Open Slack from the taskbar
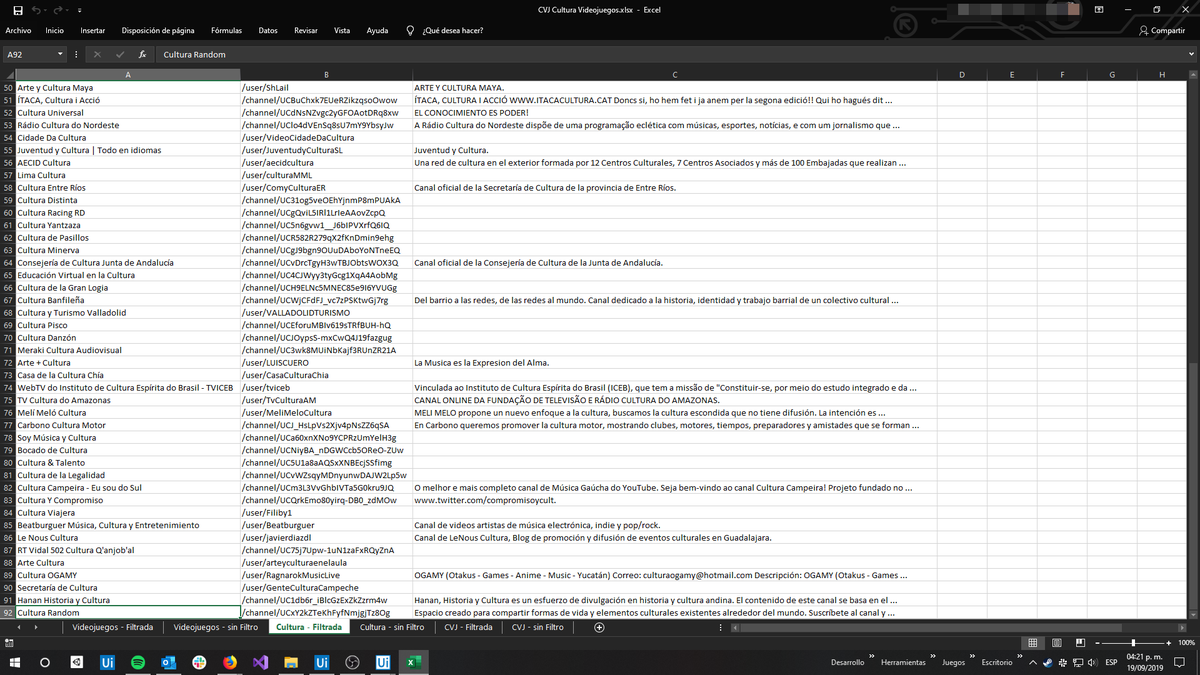 point(200,662)
